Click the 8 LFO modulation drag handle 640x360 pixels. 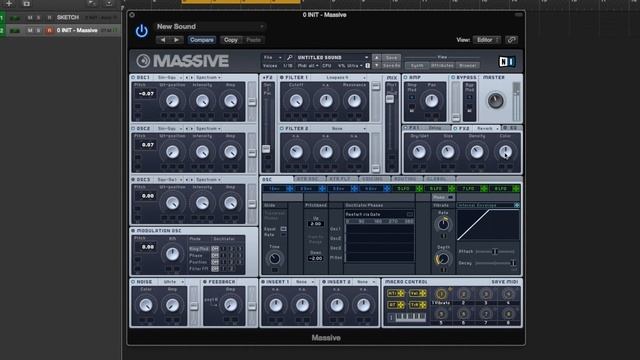coord(516,189)
